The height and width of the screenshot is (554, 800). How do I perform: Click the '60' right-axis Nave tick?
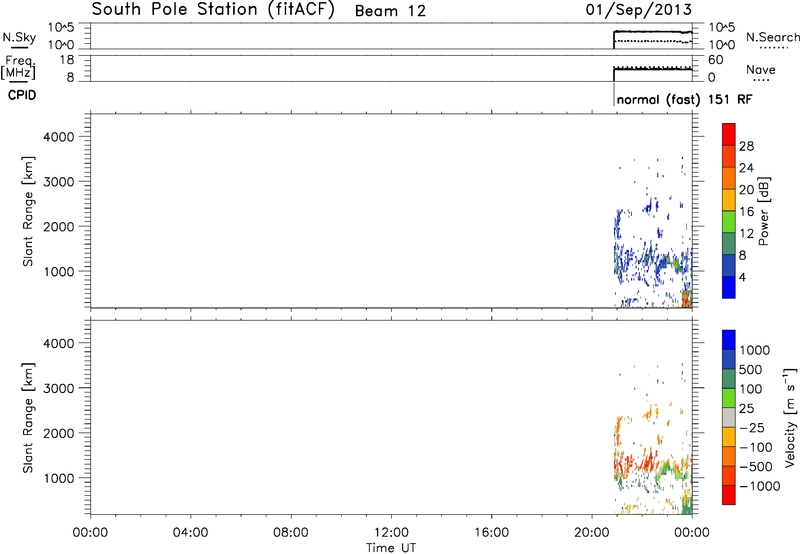tap(715, 60)
